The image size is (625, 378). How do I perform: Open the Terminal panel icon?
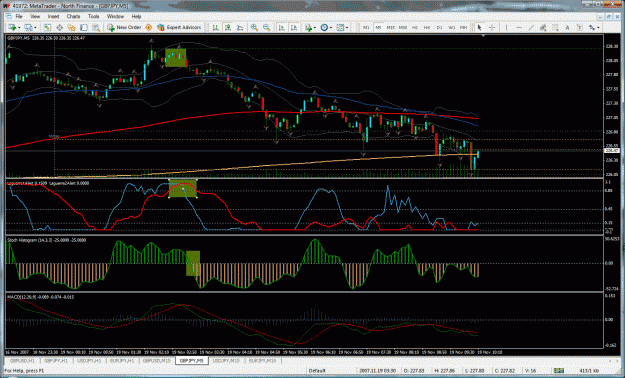pyautogui.click(x=84, y=28)
